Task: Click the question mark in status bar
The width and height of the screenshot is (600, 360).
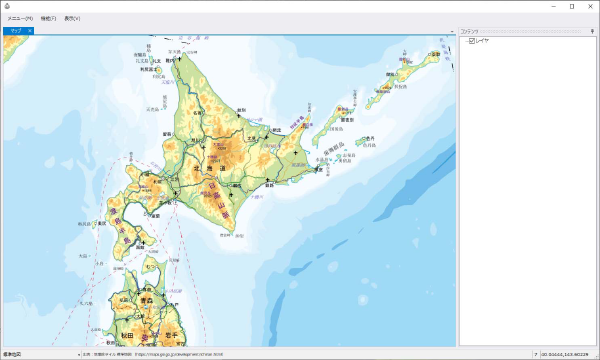Action: tap(536, 355)
